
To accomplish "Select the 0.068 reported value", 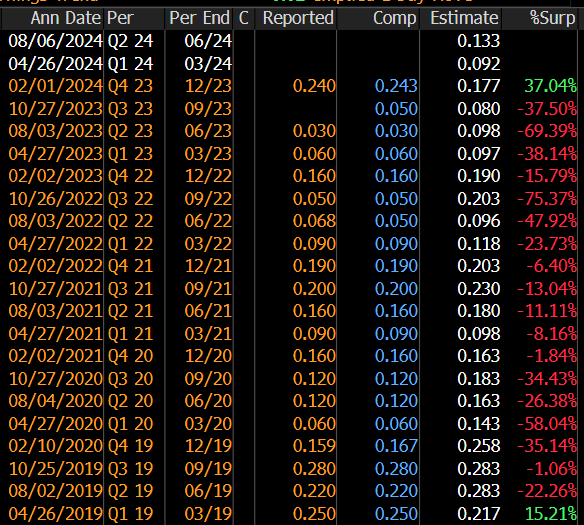I will [314, 221].
